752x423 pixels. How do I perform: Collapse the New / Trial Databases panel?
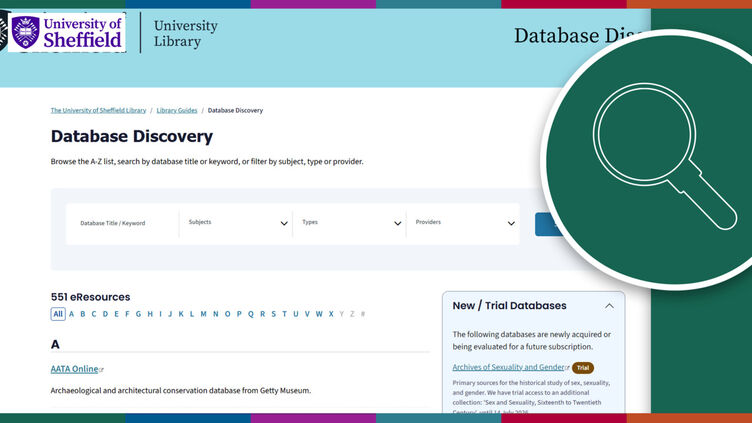[609, 306]
